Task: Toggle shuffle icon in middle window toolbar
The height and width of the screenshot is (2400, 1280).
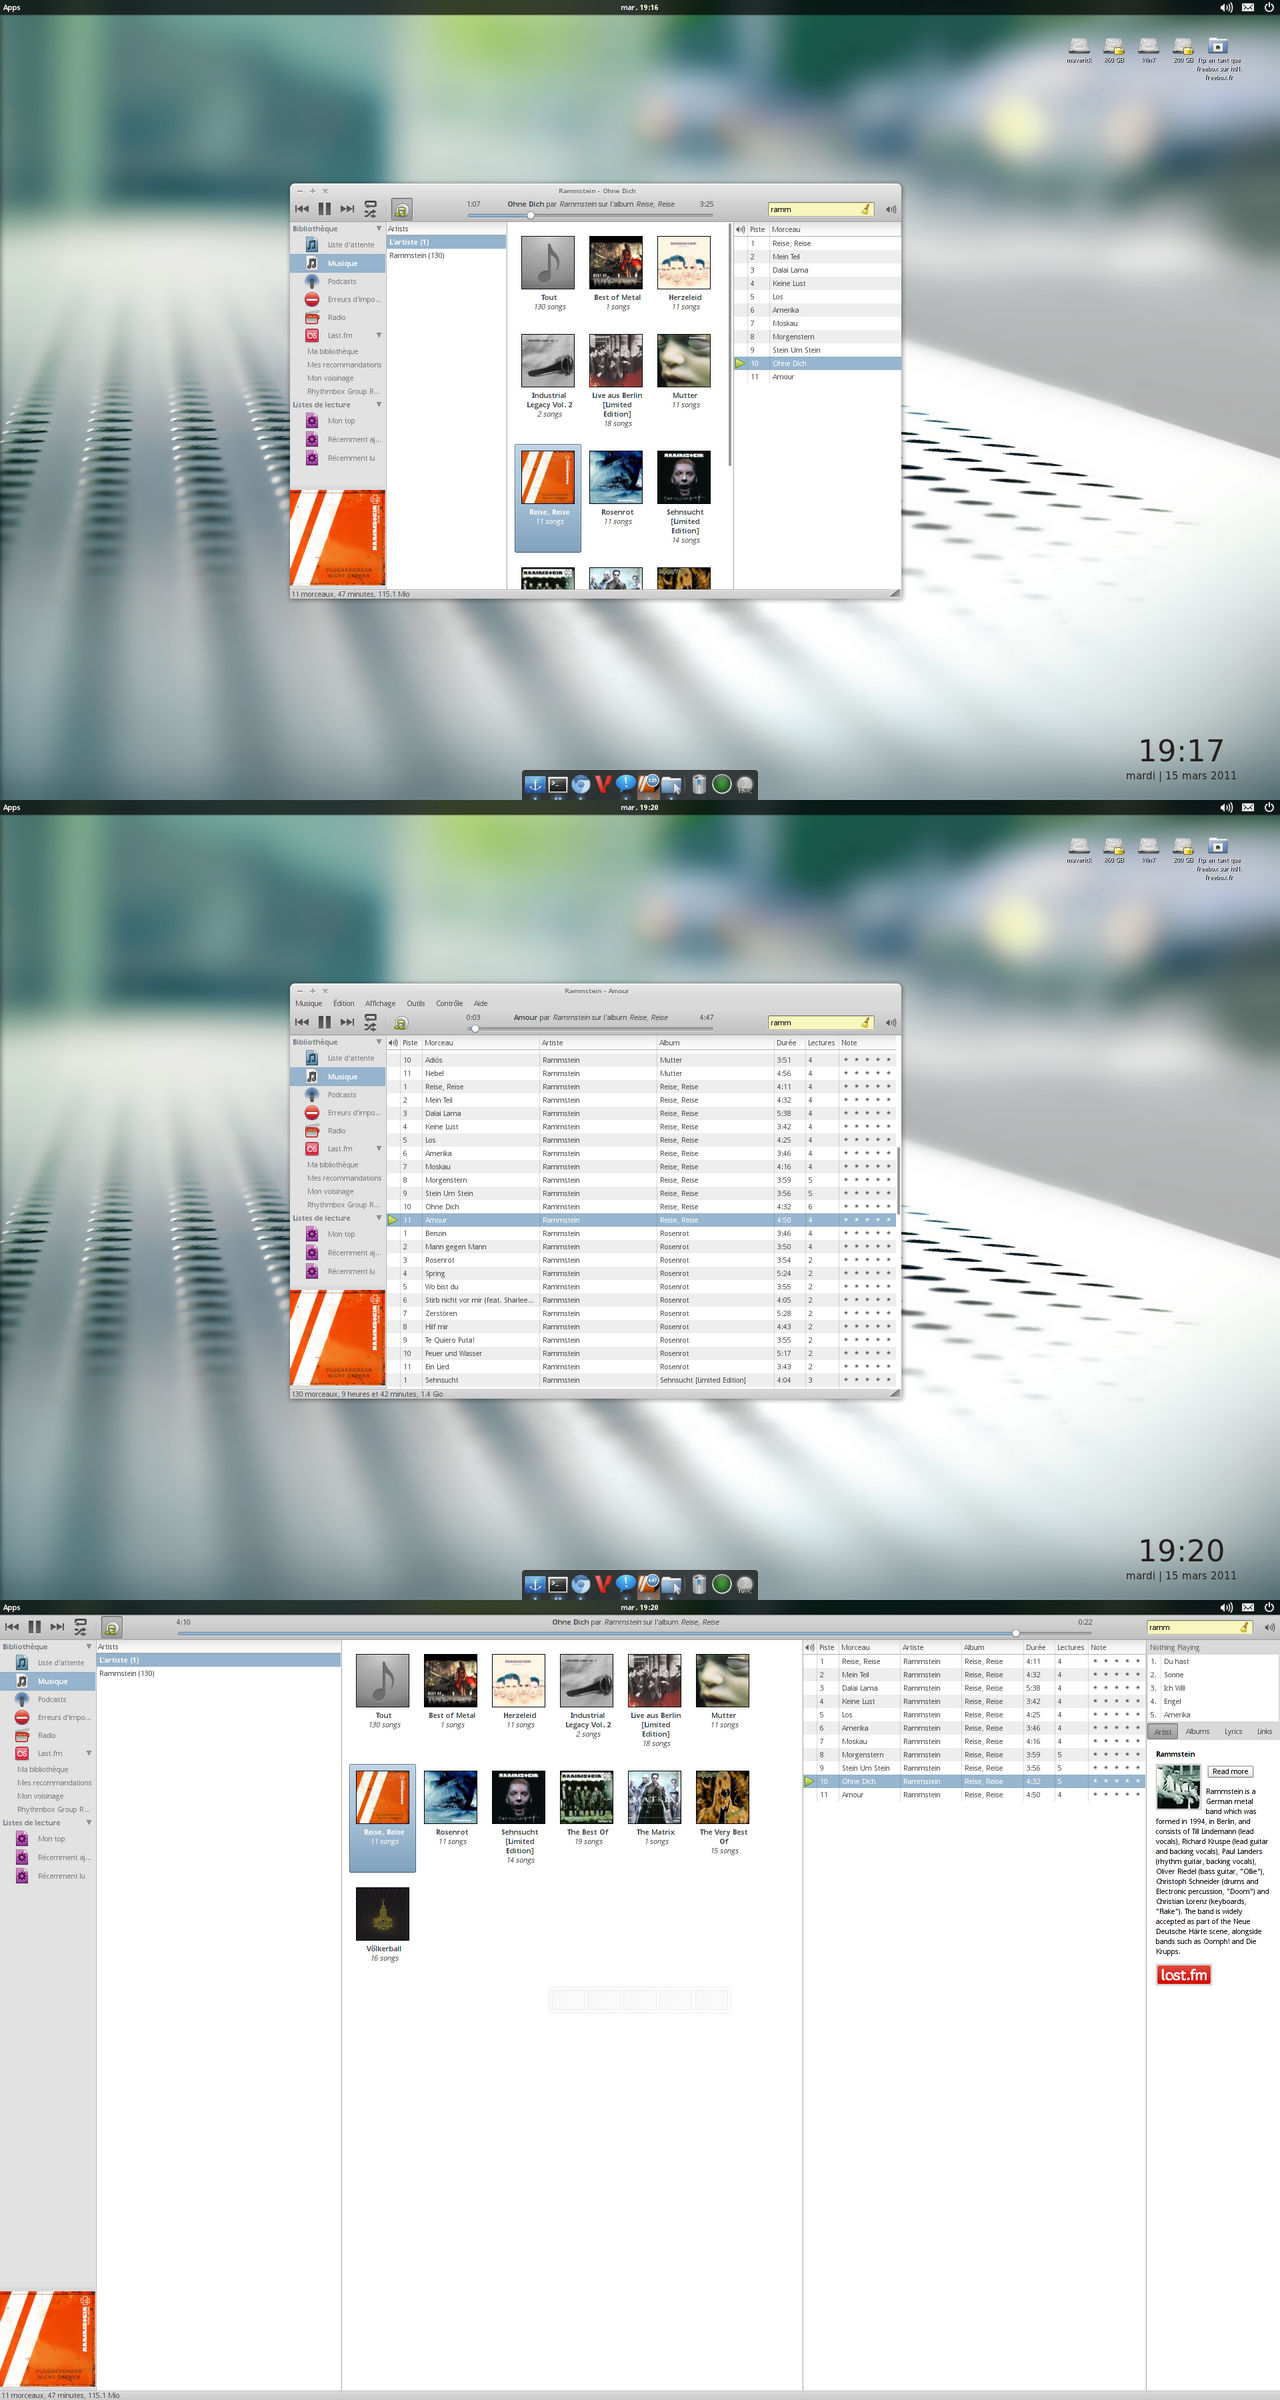Action: pyautogui.click(x=370, y=1022)
